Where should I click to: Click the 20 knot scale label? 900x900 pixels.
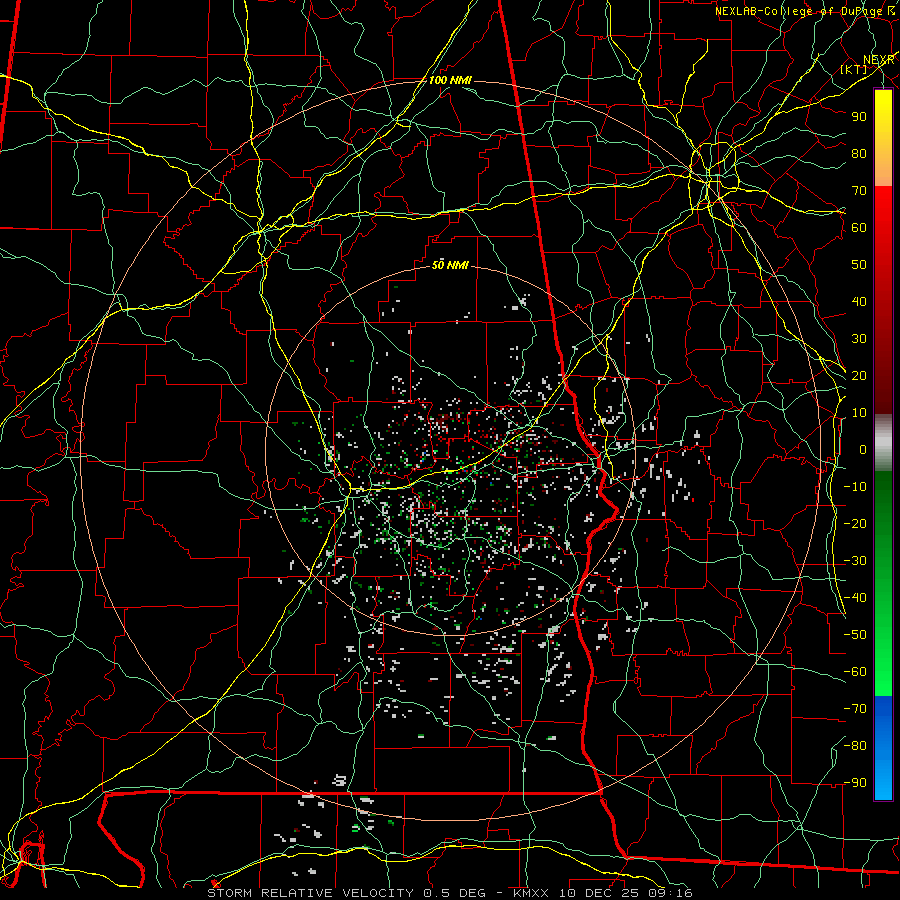[x=859, y=376]
